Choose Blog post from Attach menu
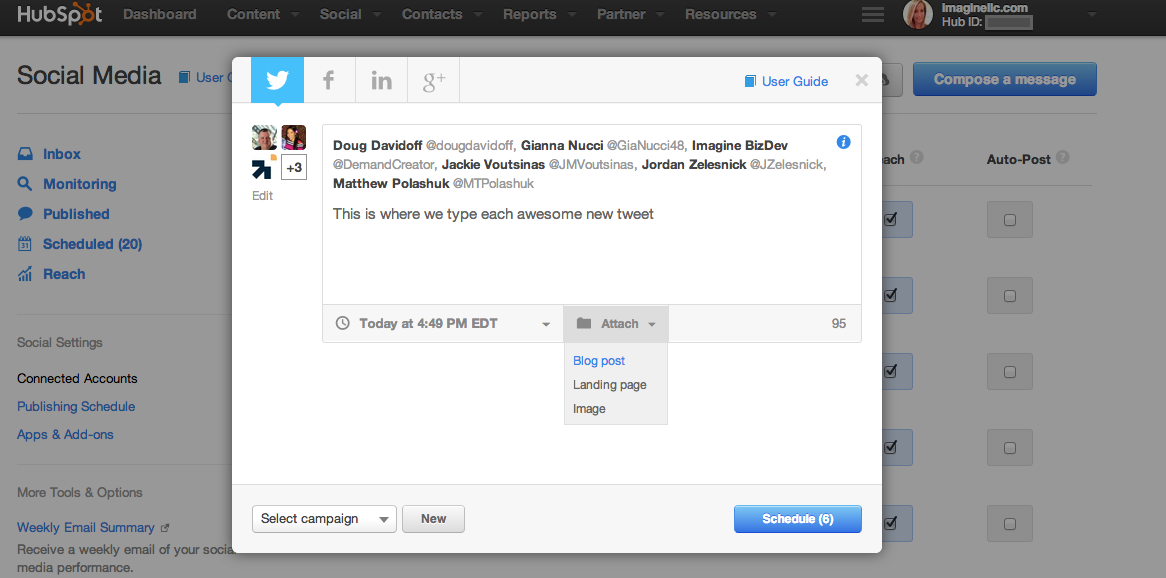This screenshot has height=578, width=1166. point(599,361)
